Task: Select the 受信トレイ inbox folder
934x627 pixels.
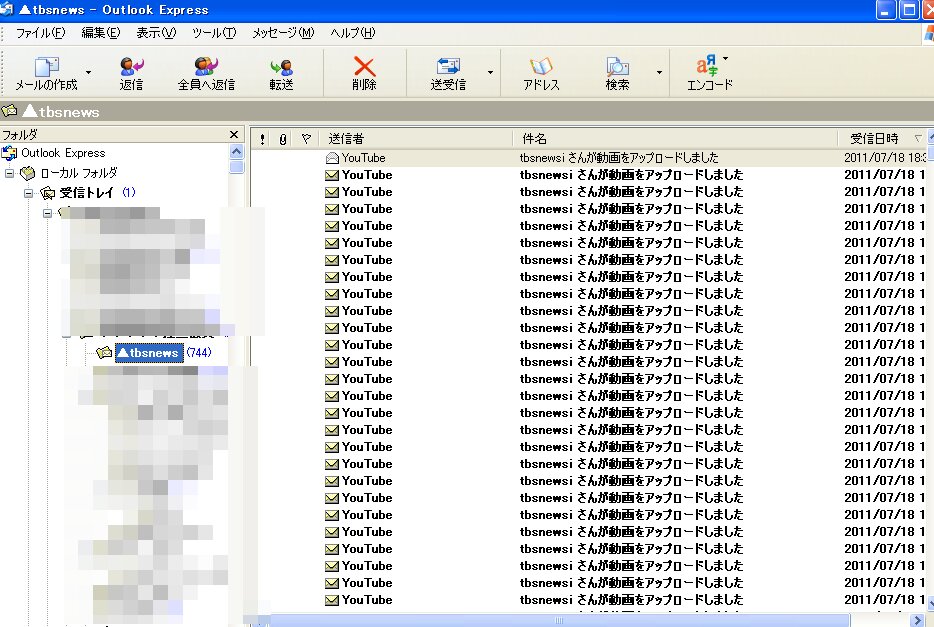Action: click(x=86, y=193)
